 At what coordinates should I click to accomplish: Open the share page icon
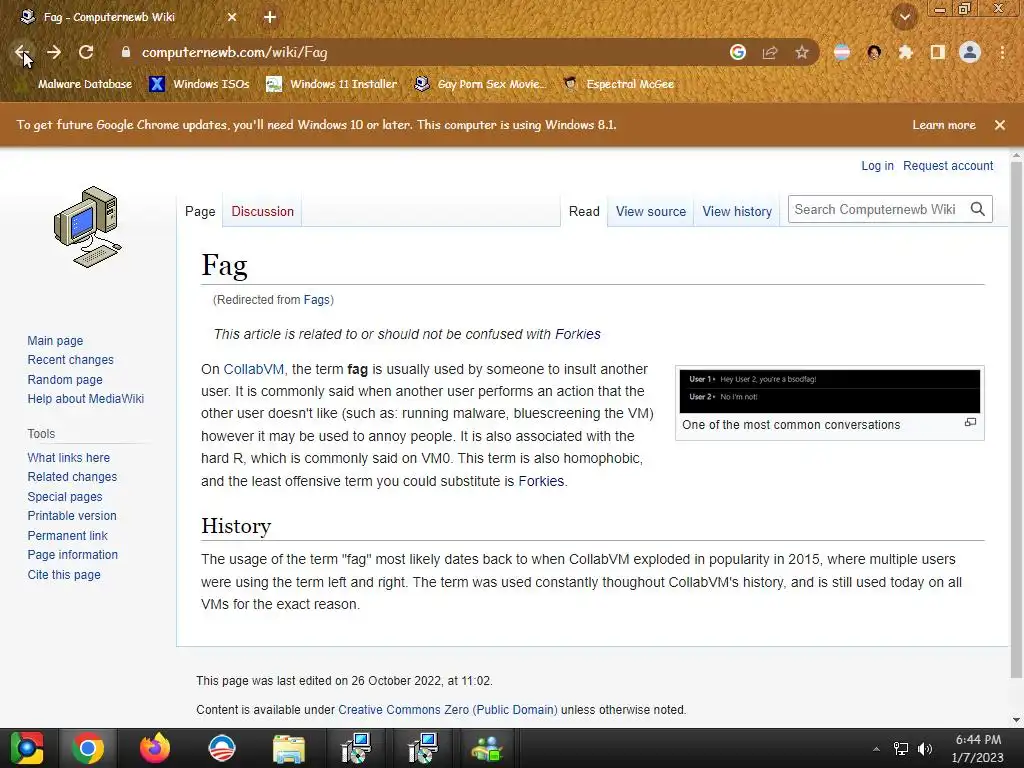tap(770, 52)
